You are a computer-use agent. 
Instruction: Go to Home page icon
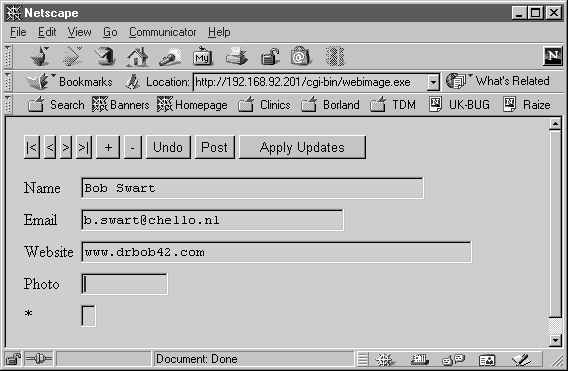[x=137, y=57]
